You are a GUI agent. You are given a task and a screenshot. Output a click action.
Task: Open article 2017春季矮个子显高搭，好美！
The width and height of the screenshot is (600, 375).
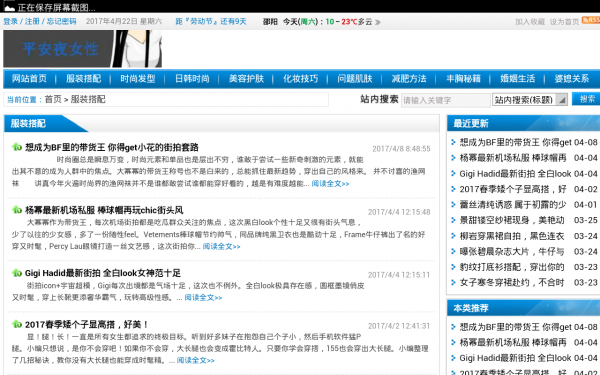[87, 324]
